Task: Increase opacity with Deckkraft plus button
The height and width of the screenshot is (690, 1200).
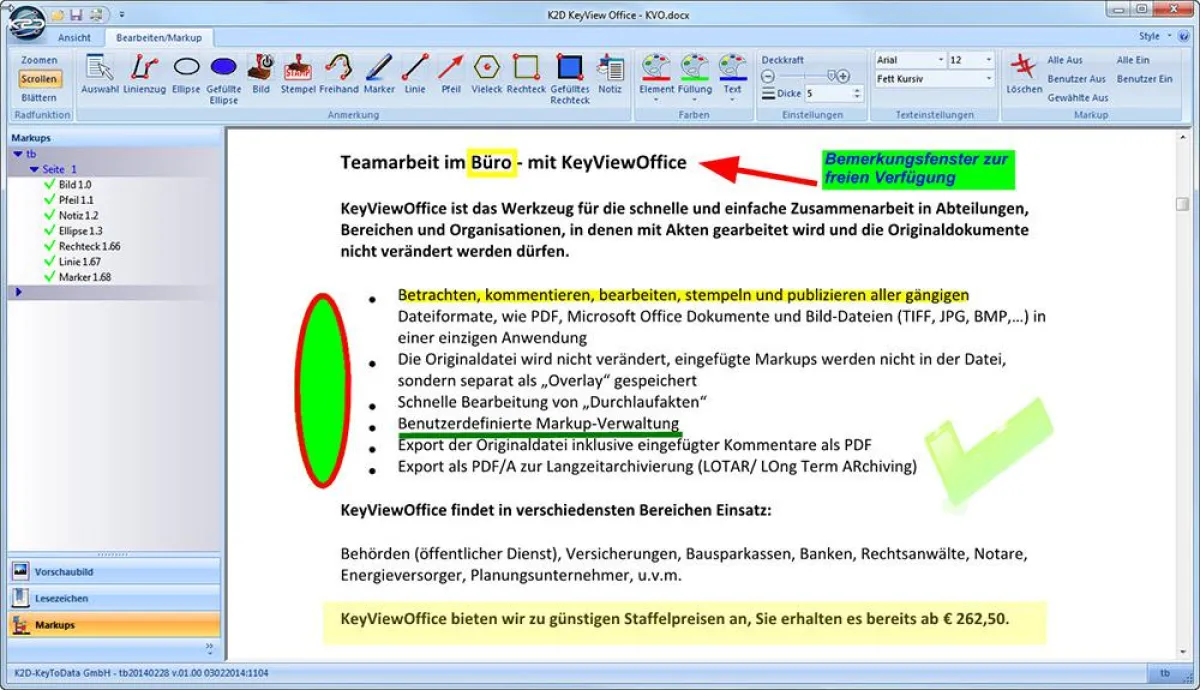Action: point(844,76)
